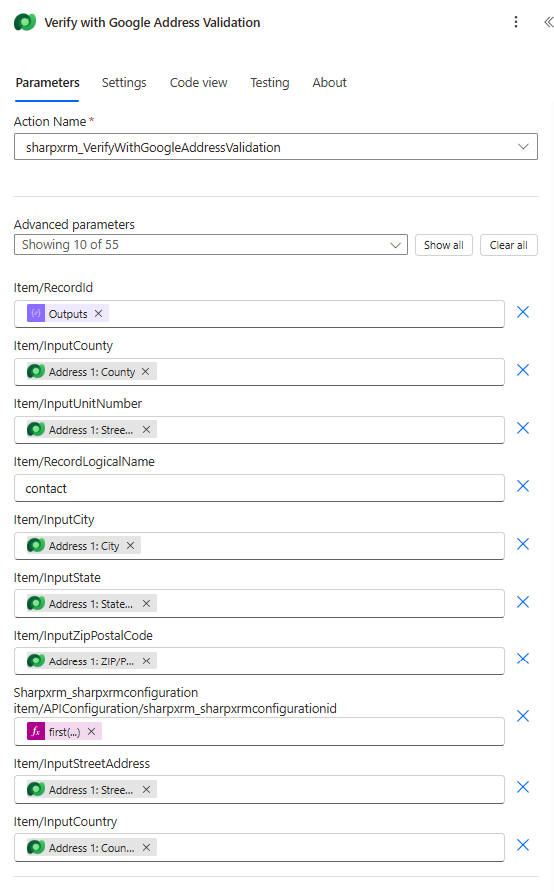Click into the Item/RecordLogicalName 'contact' field
This screenshot has height=892, width=554.
[259, 488]
